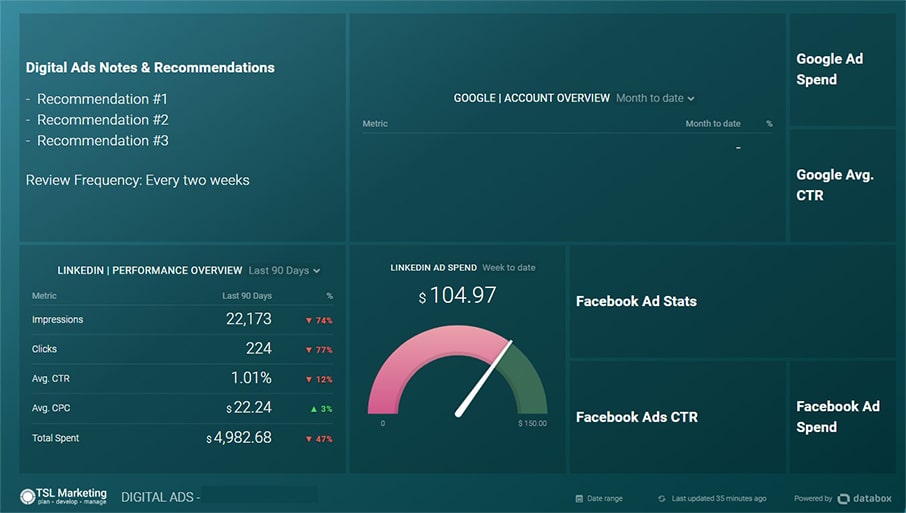The width and height of the screenshot is (906, 513).
Task: Click the TSL Marketing logo
Action: click(x=63, y=496)
